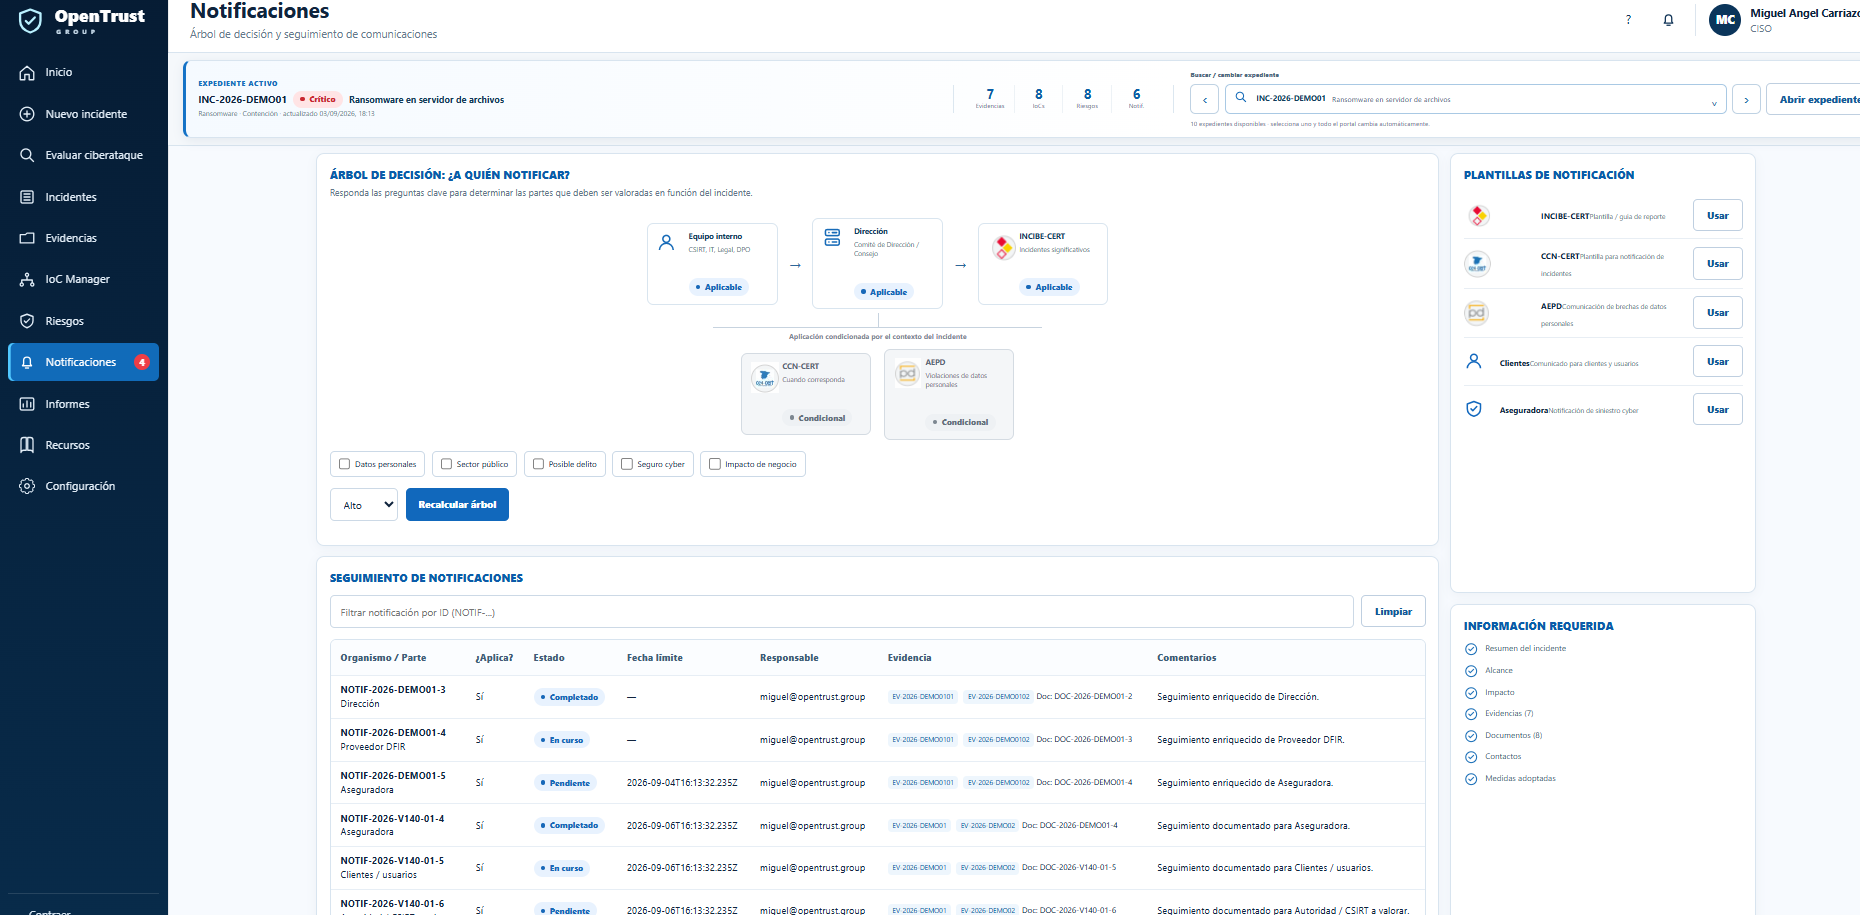Open IoC Manager from sidebar
Screen dimensions: 1860x915
[84, 279]
